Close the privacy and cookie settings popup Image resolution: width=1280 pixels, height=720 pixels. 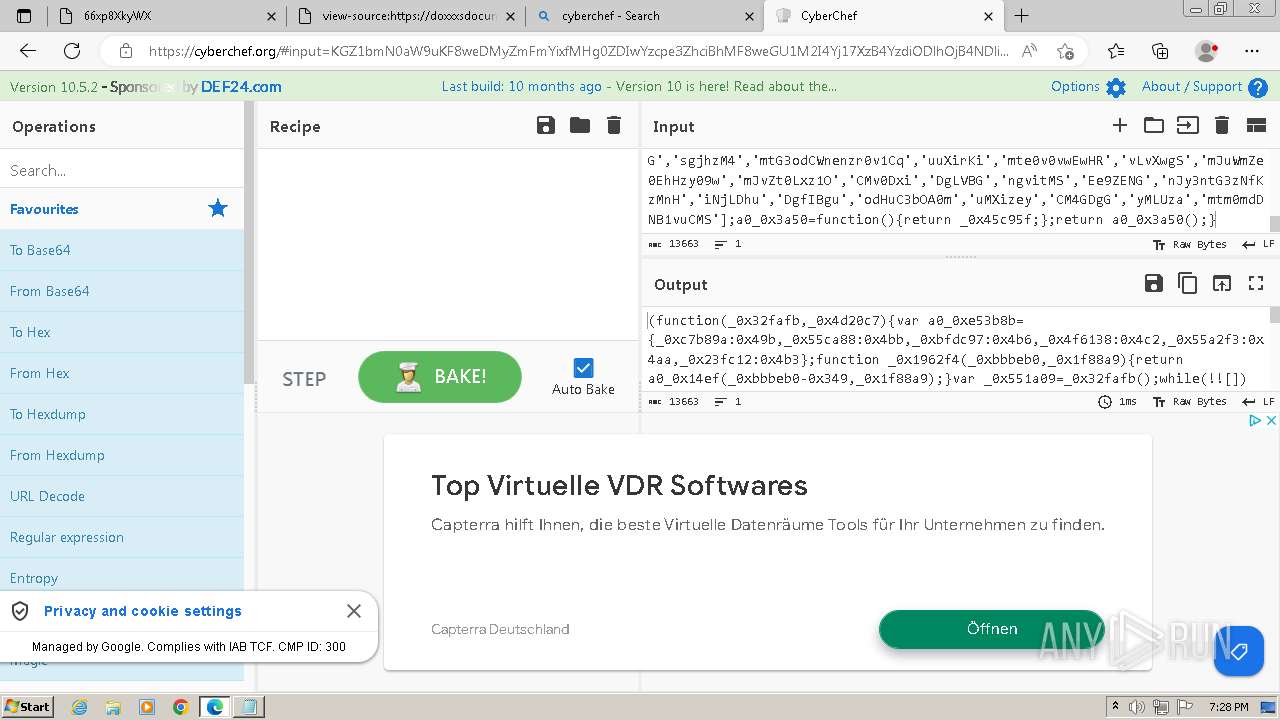click(354, 611)
